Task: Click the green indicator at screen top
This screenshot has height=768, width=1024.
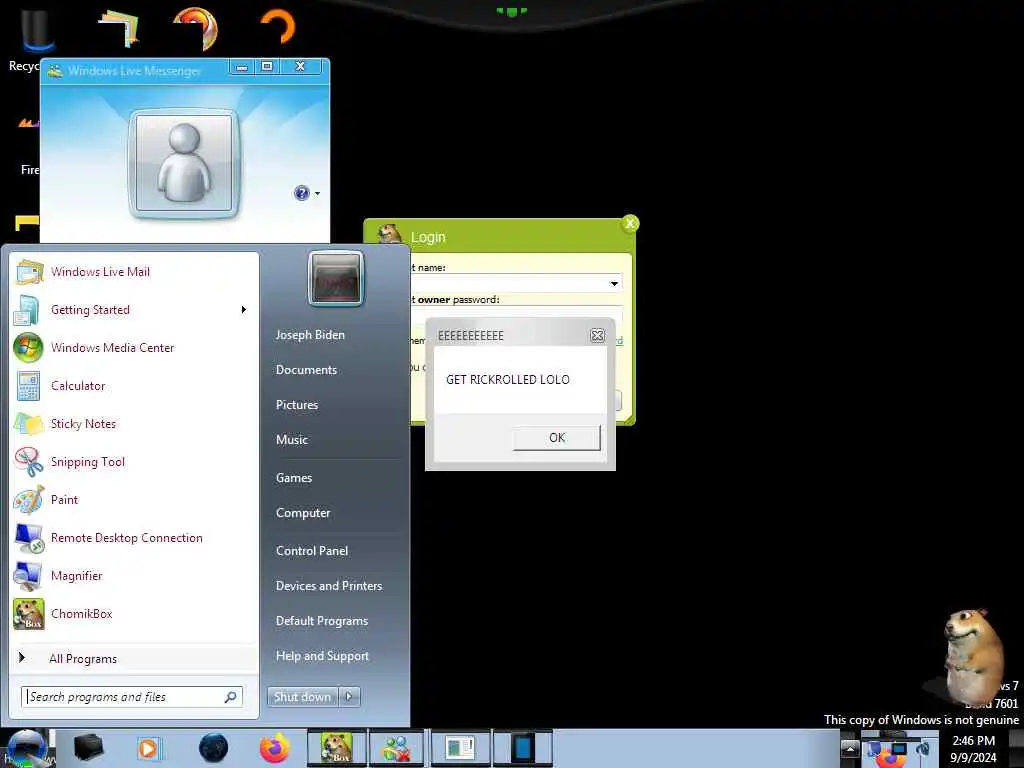Action: [512, 11]
